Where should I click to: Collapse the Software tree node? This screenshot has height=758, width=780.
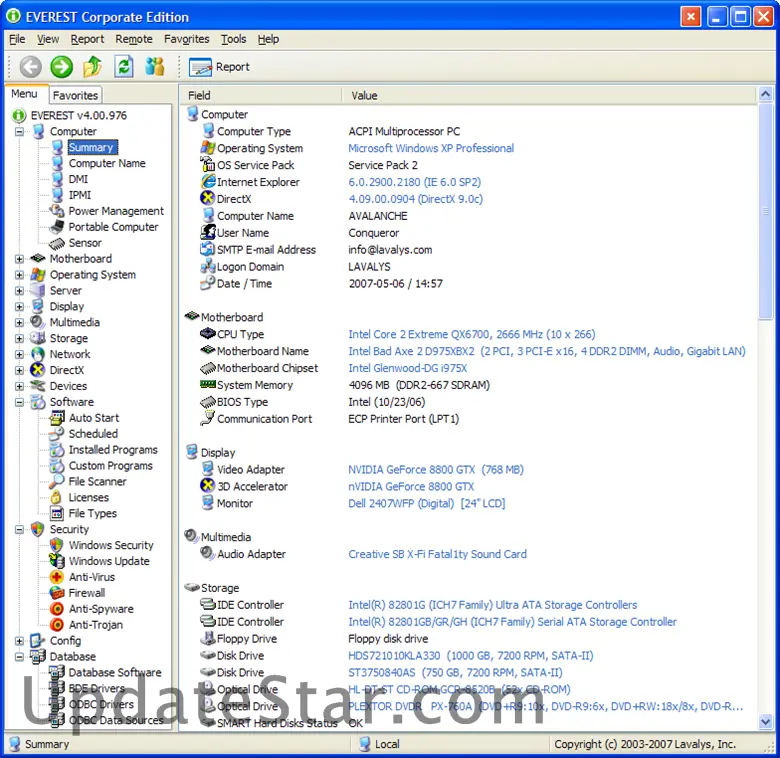[x=19, y=402]
